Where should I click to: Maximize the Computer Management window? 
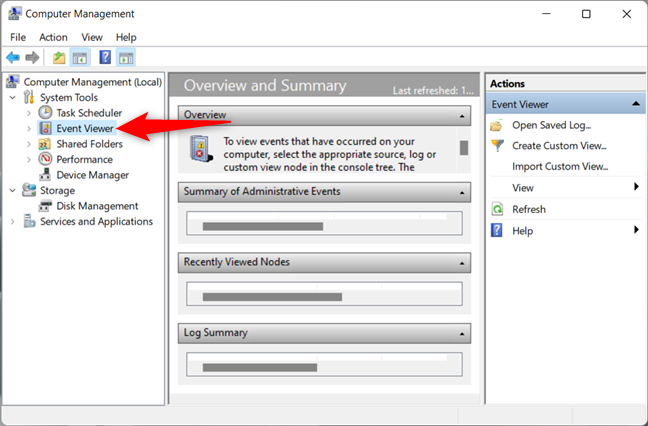point(586,14)
